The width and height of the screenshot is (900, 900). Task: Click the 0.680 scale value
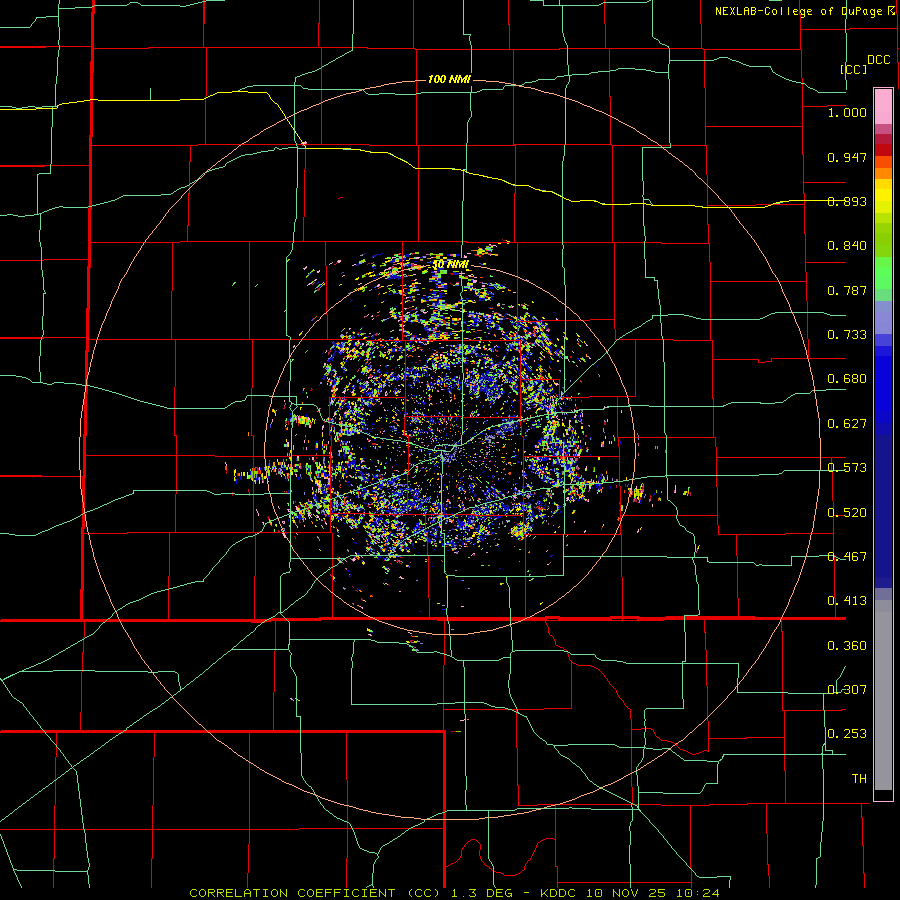847,379
